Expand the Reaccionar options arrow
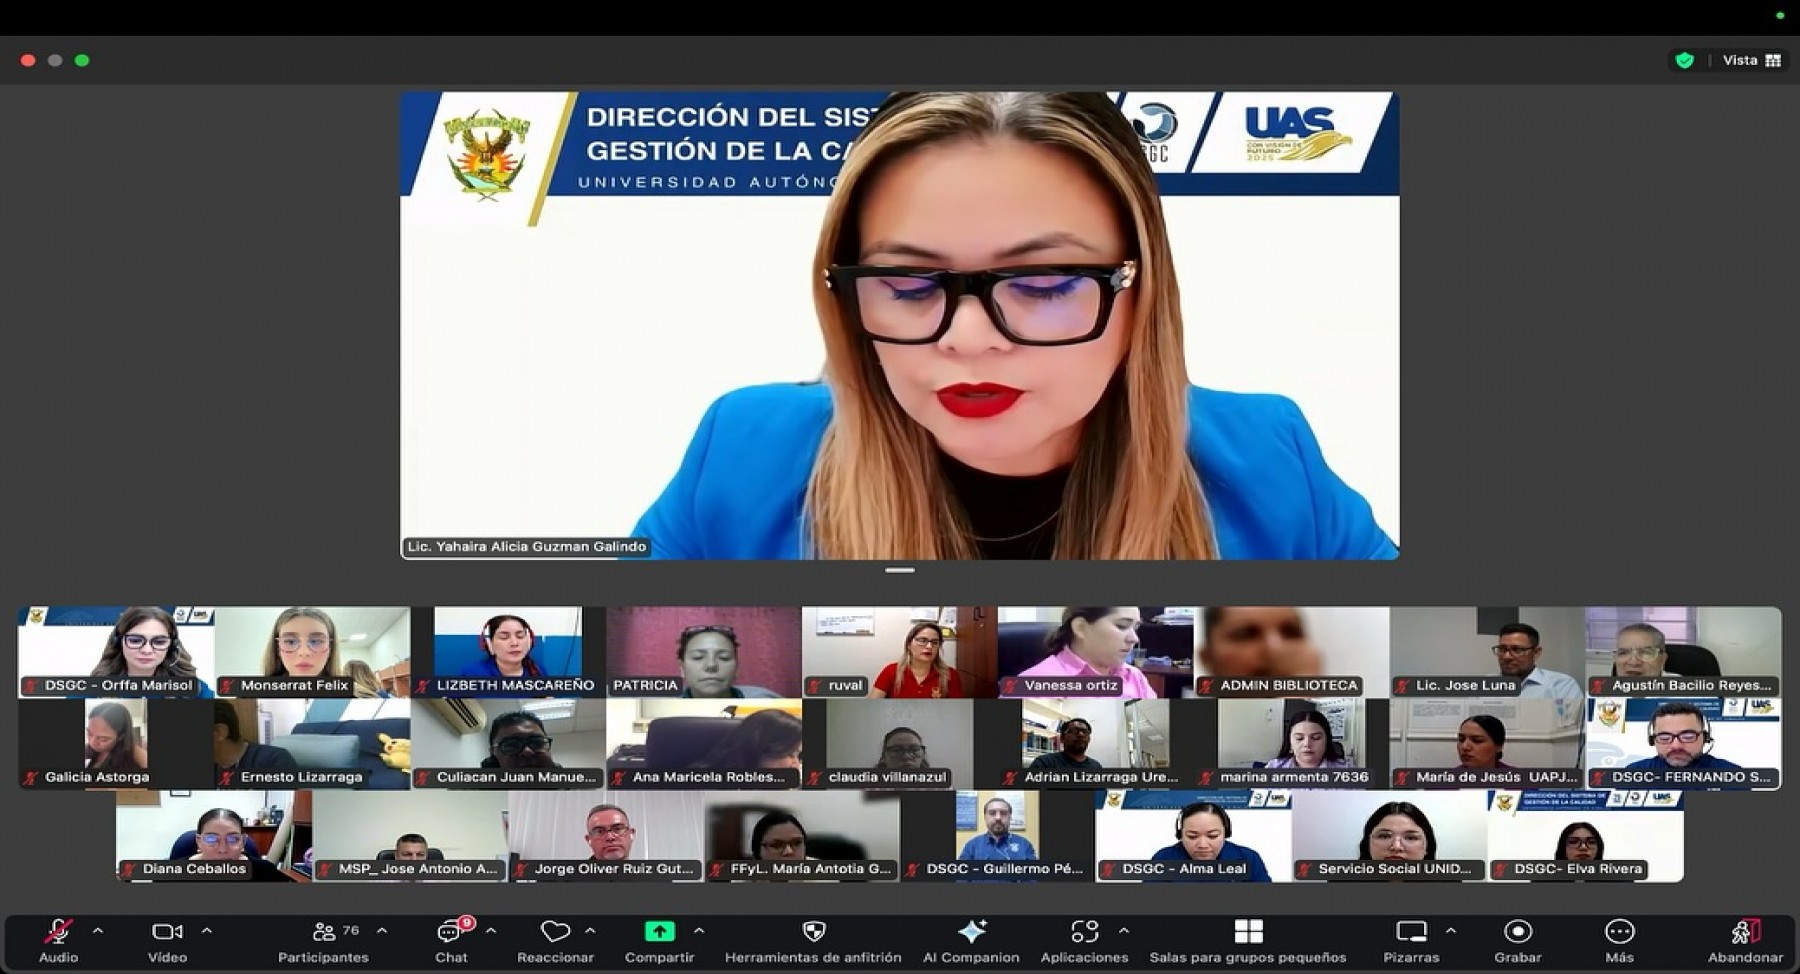 pos(590,931)
